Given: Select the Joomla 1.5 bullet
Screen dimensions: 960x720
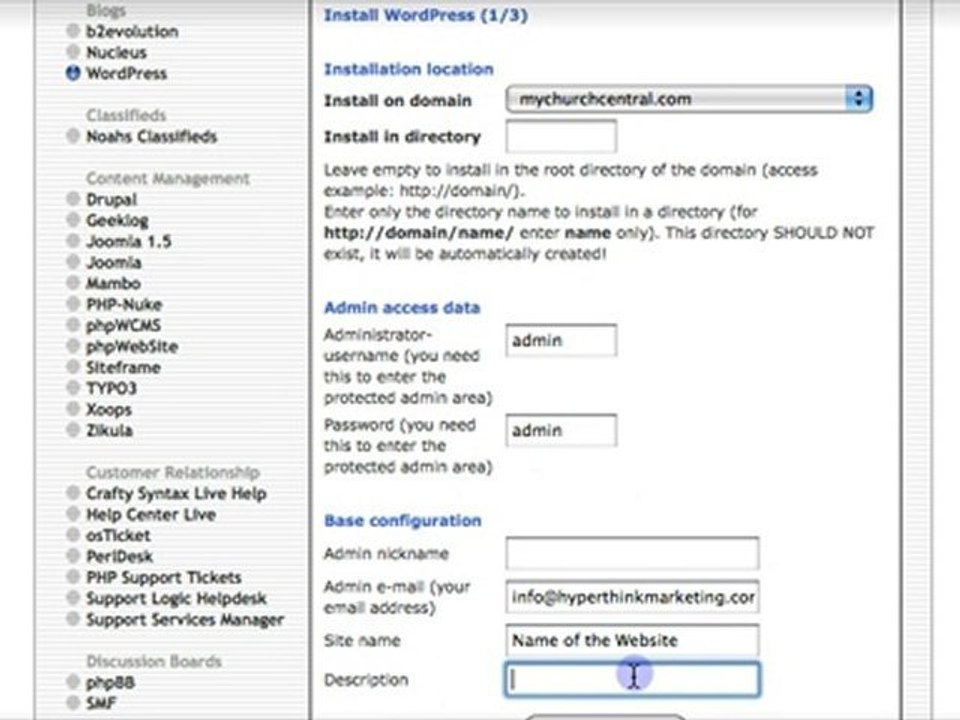Looking at the screenshot, I should (x=73, y=241).
